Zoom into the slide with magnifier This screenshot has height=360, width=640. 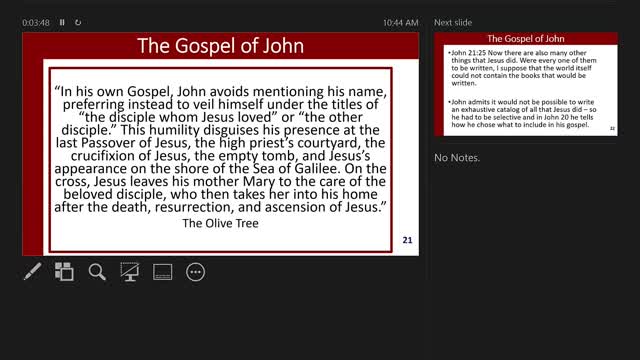(x=97, y=272)
